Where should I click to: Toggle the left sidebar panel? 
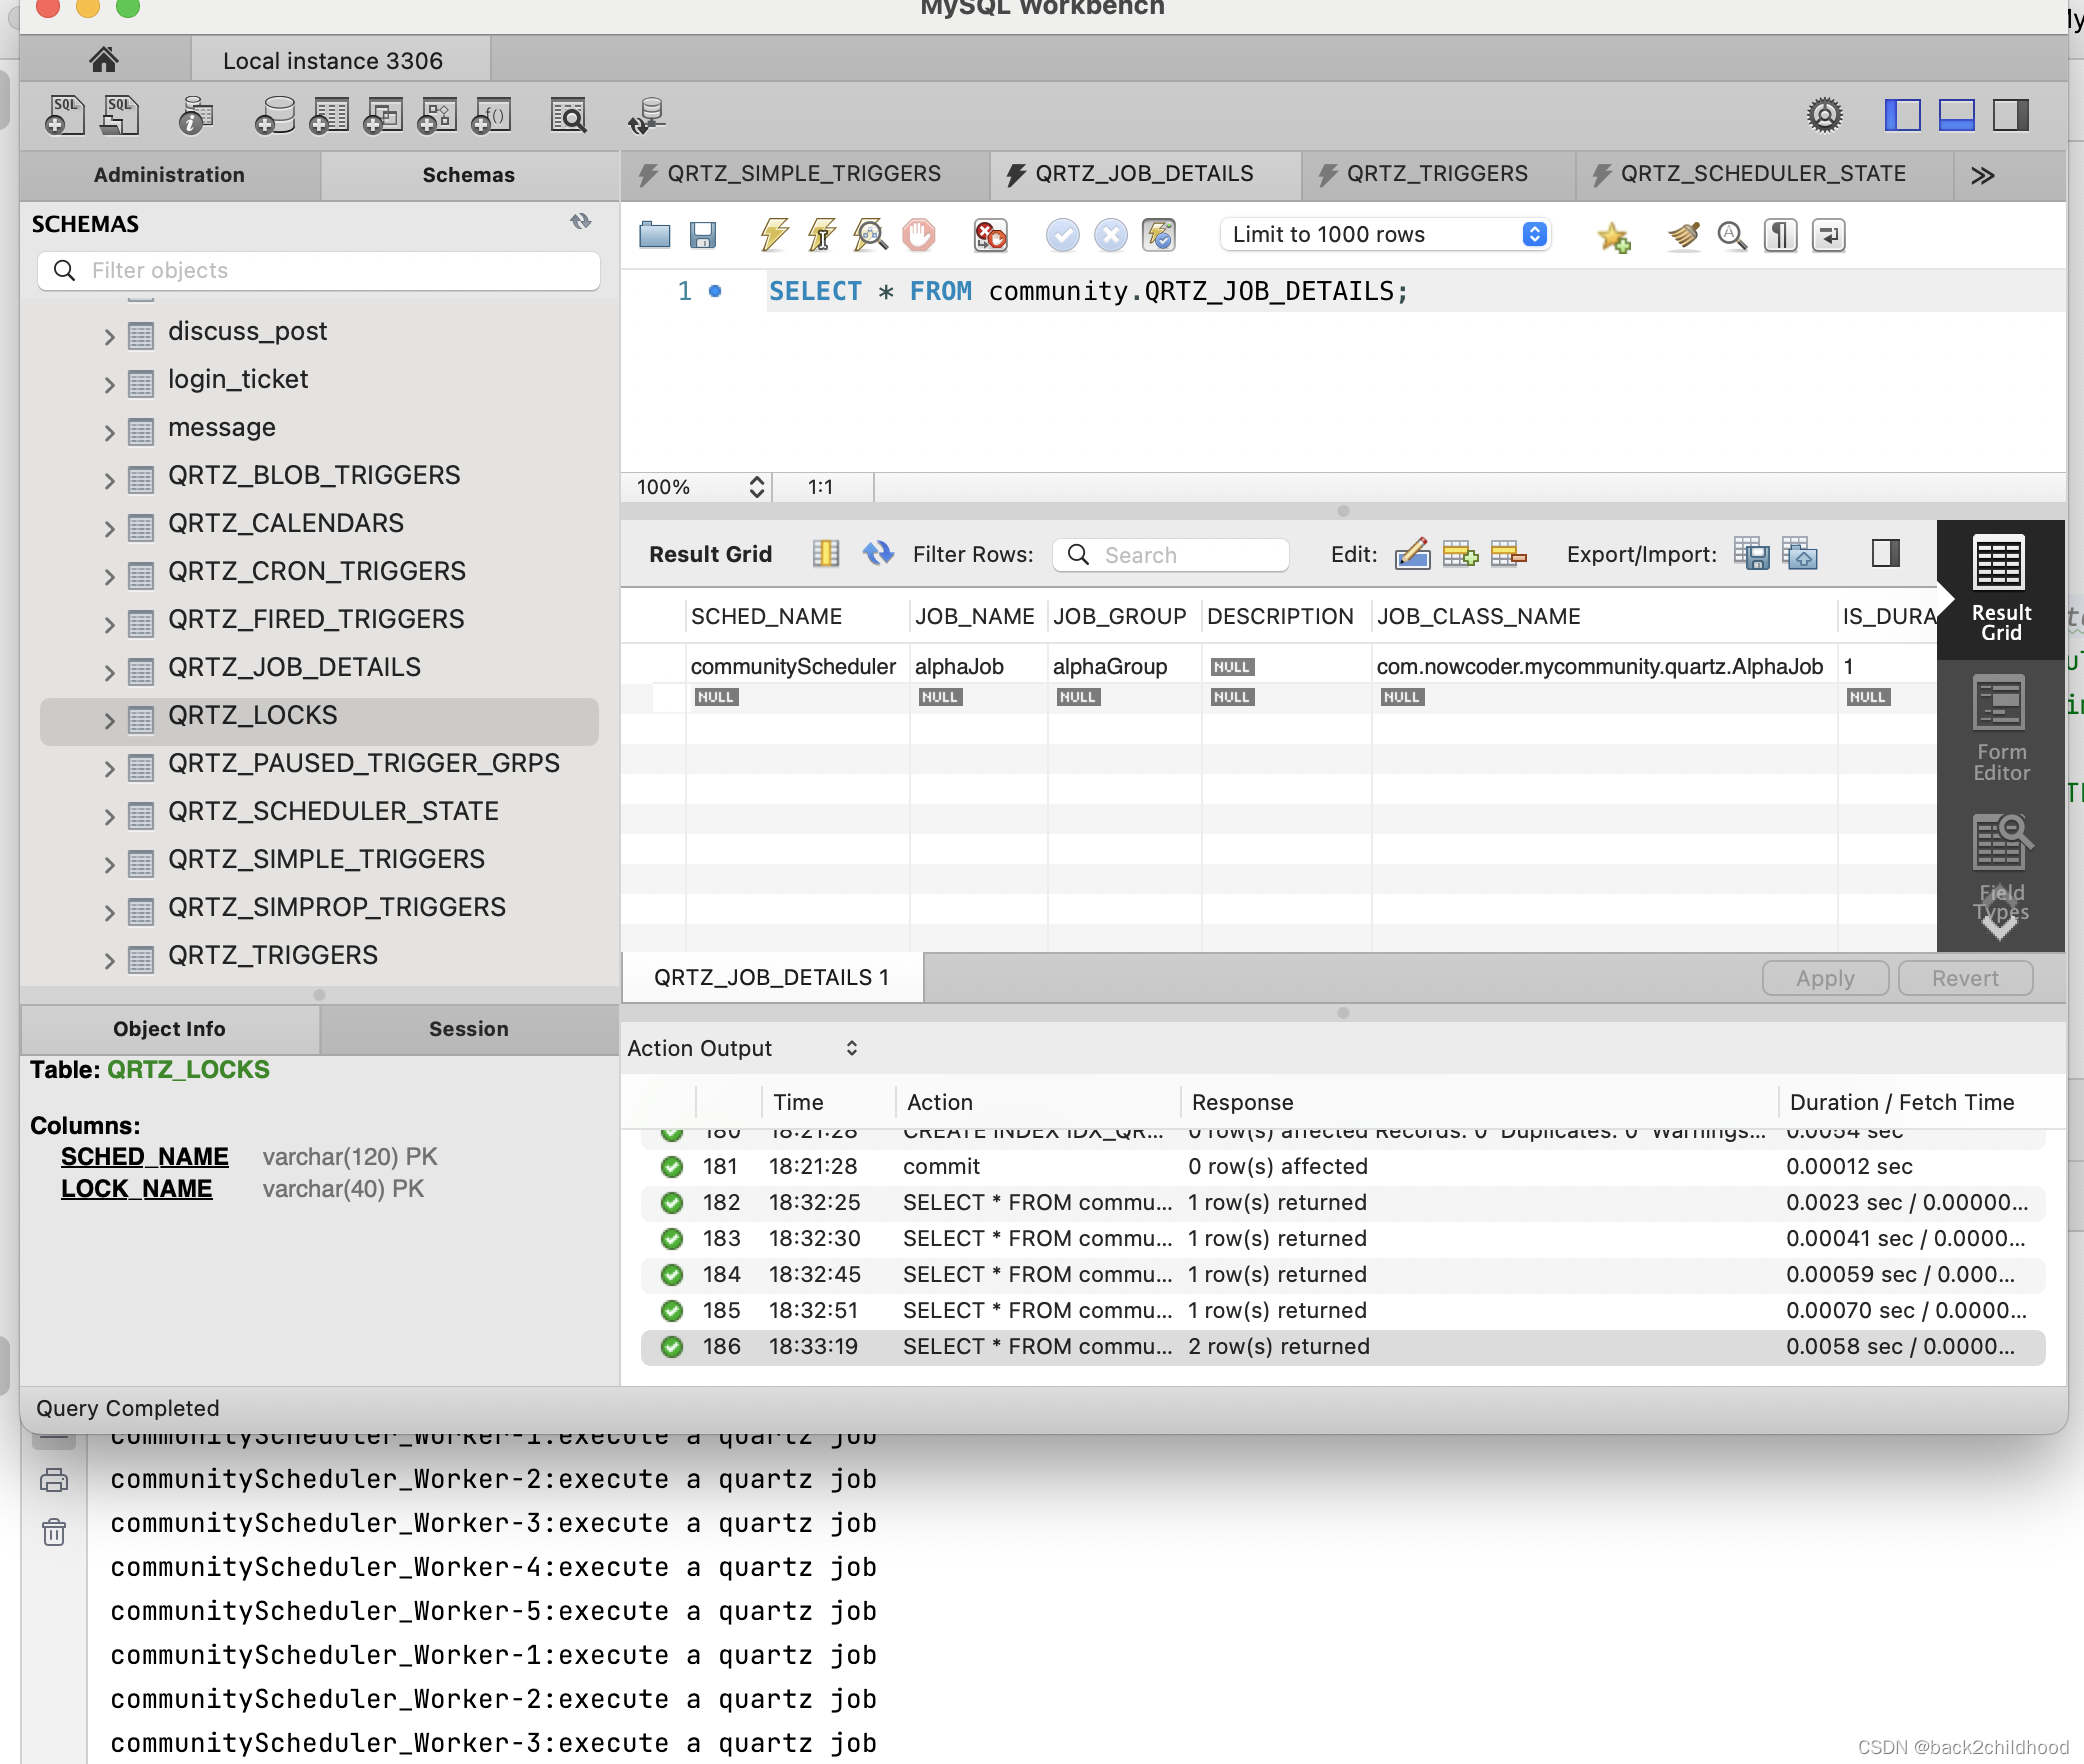pos(1902,115)
